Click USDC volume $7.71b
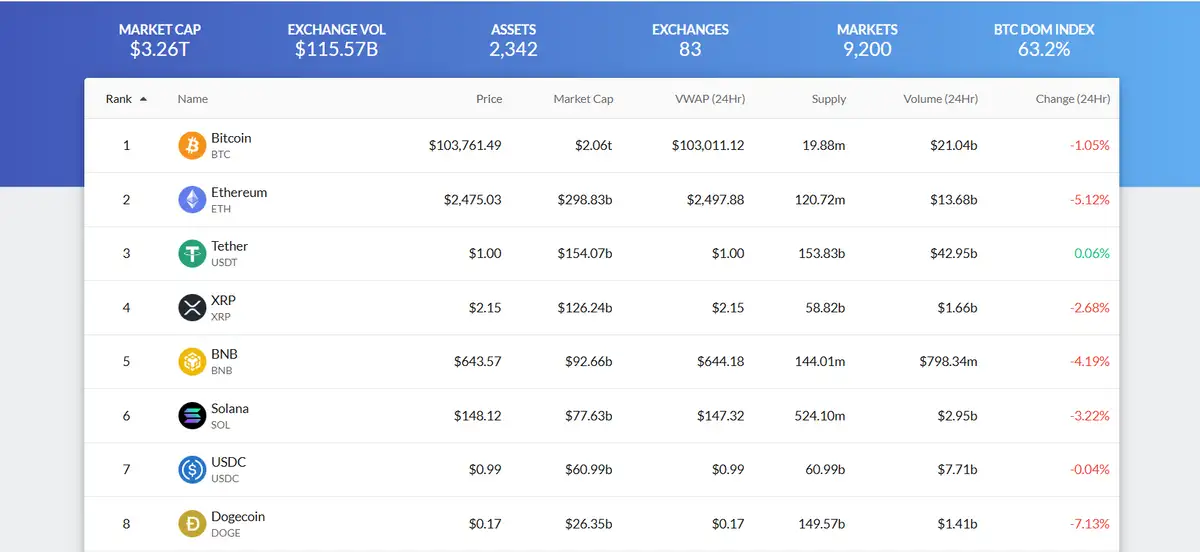This screenshot has width=1200, height=552. click(x=957, y=469)
